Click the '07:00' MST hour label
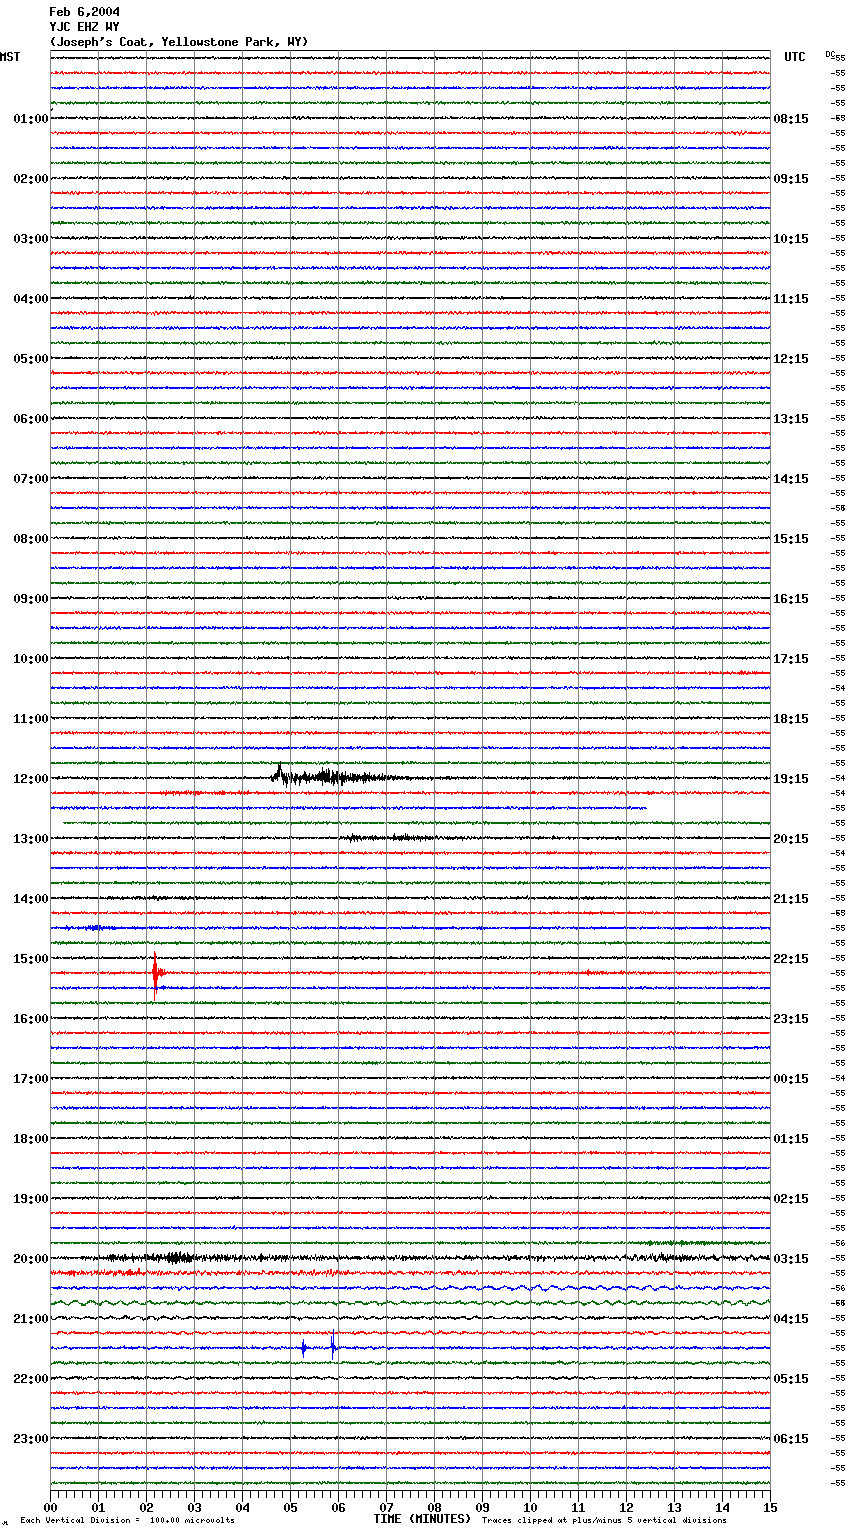The width and height of the screenshot is (850, 1534). (x=30, y=479)
